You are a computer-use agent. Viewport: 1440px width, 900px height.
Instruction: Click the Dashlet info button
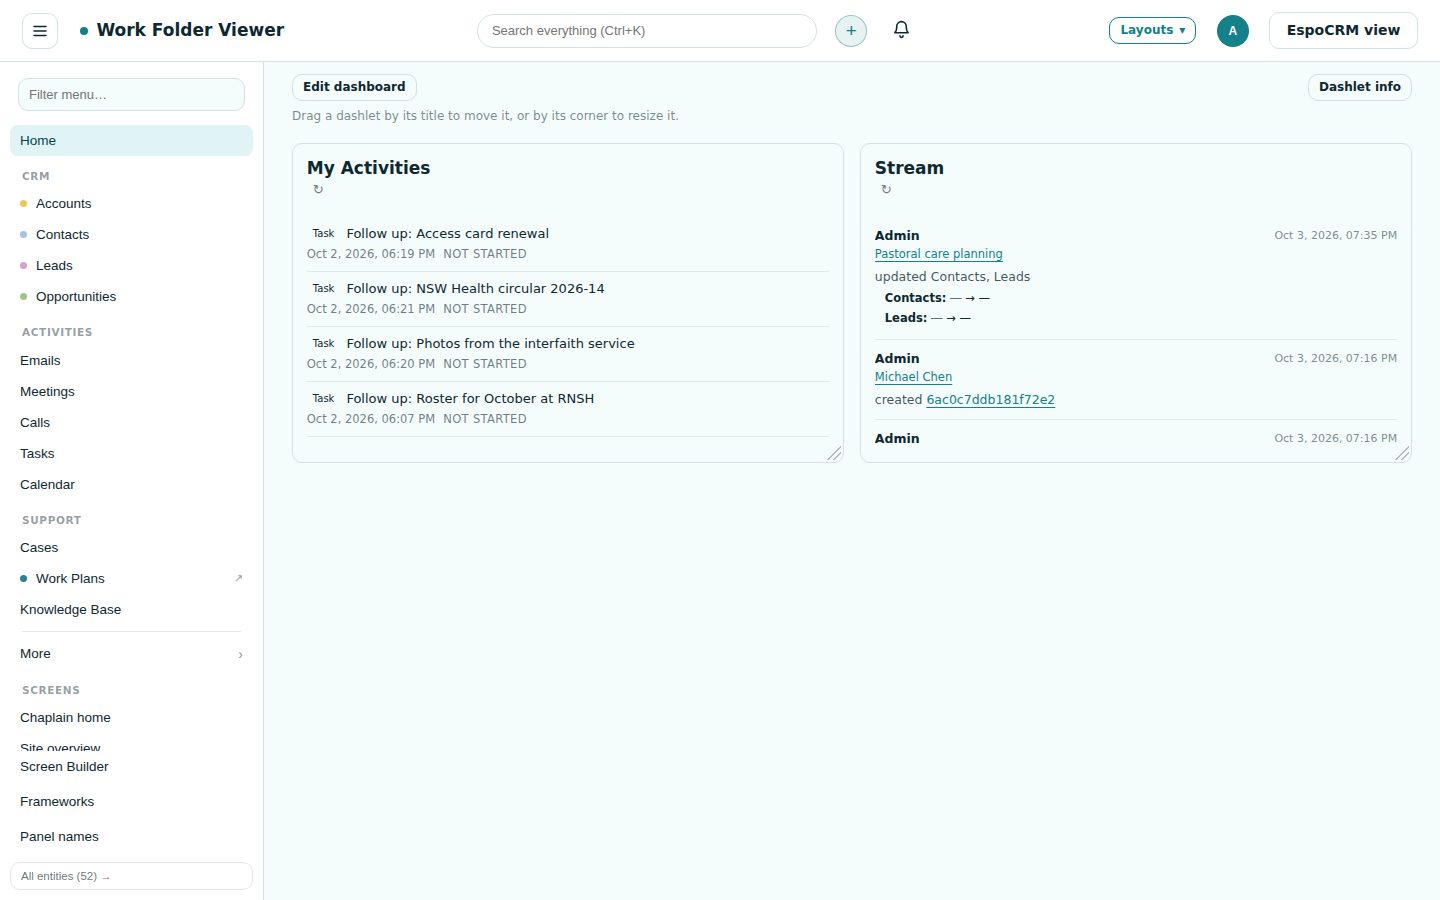point(1359,87)
